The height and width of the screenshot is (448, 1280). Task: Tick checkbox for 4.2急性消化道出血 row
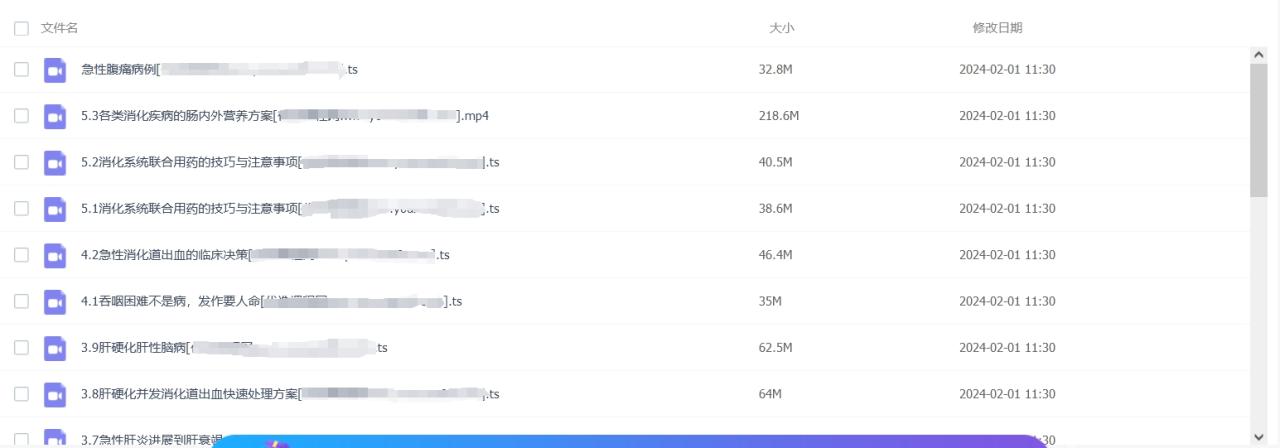(x=21, y=255)
